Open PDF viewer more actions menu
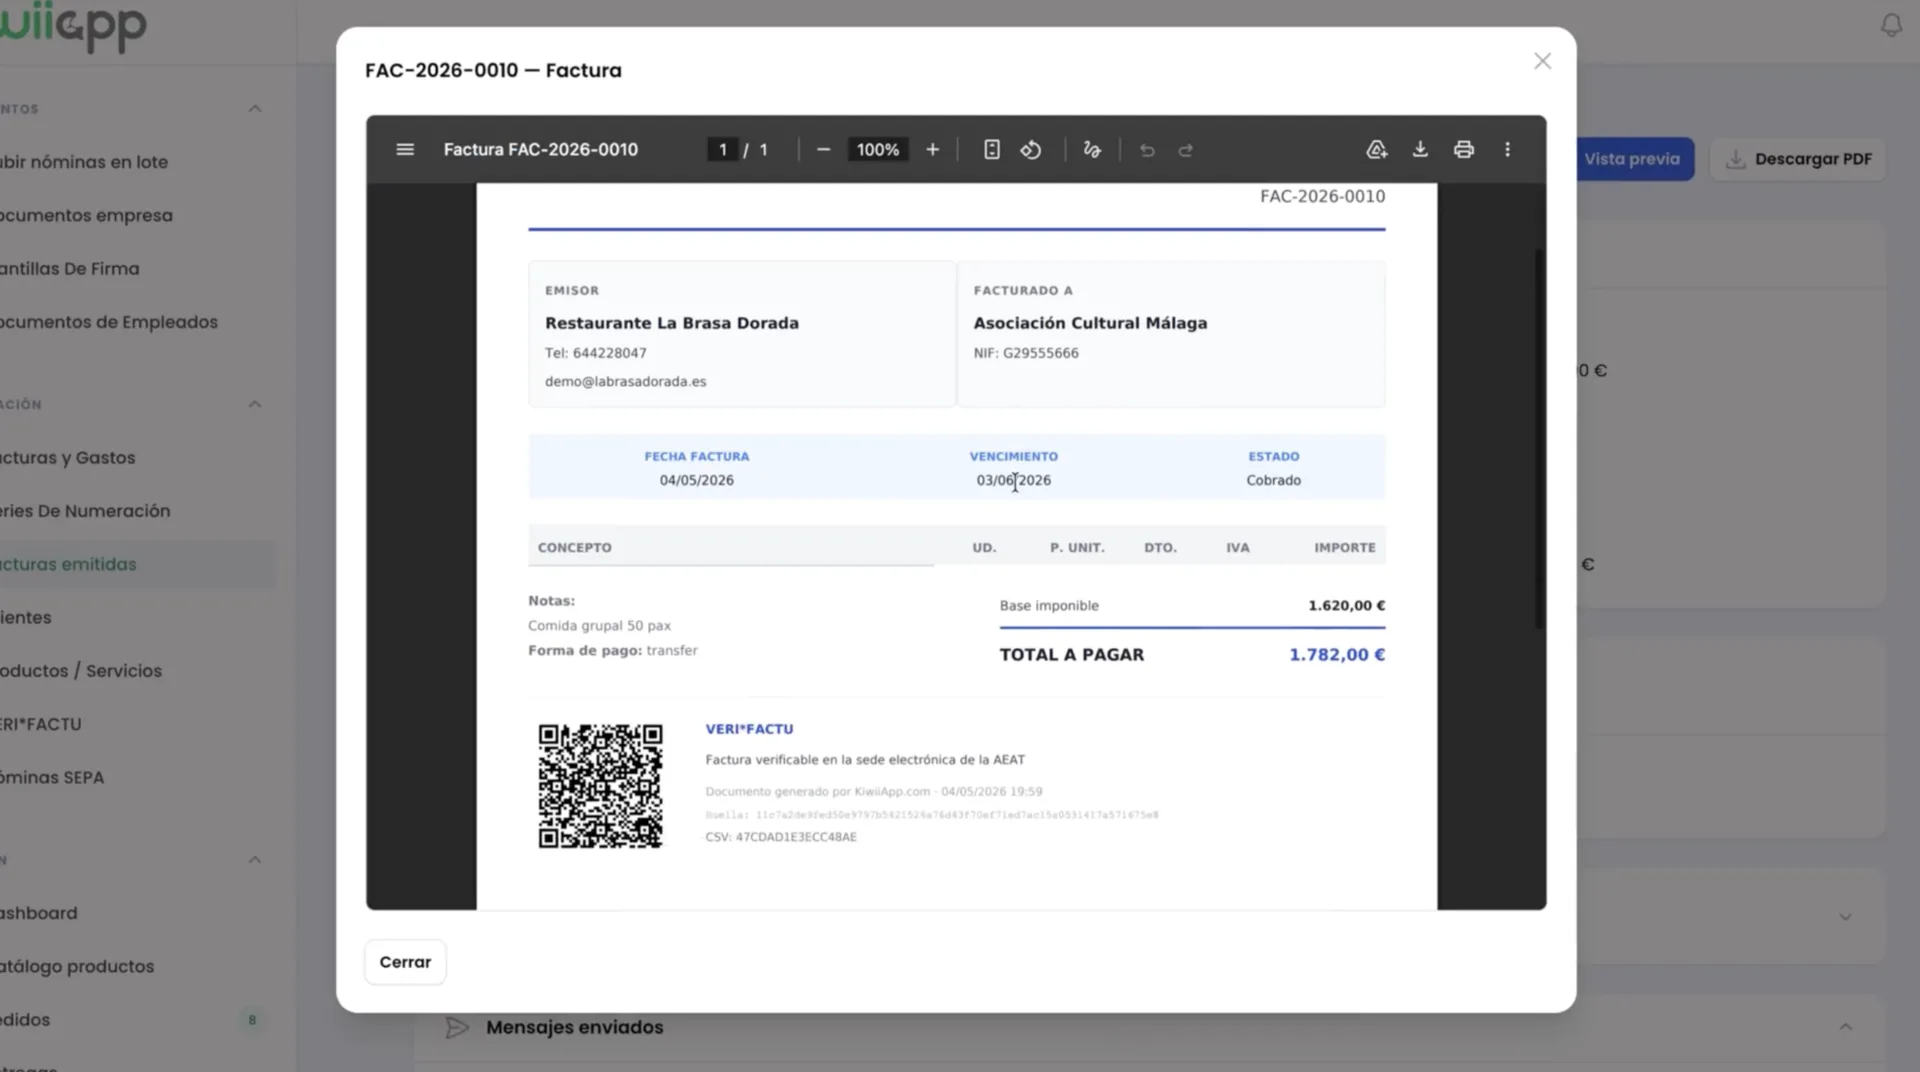 [1507, 150]
